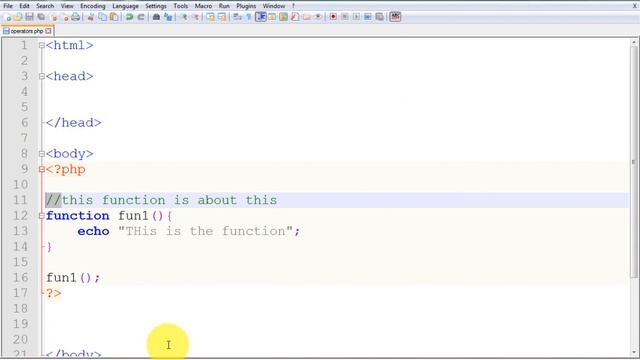Click the vertical scrollbar thumb
Screen dimensions: 640x360
pyautogui.click(x=634, y=162)
